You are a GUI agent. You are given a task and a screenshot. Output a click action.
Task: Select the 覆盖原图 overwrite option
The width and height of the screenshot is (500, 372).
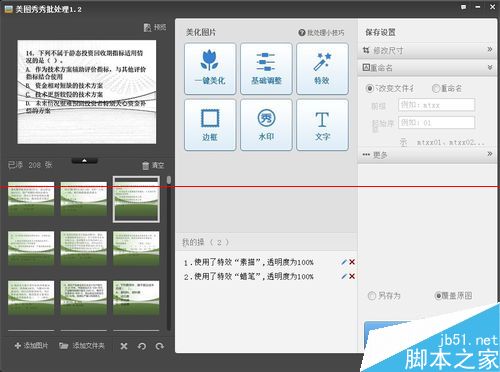pyautogui.click(x=439, y=296)
